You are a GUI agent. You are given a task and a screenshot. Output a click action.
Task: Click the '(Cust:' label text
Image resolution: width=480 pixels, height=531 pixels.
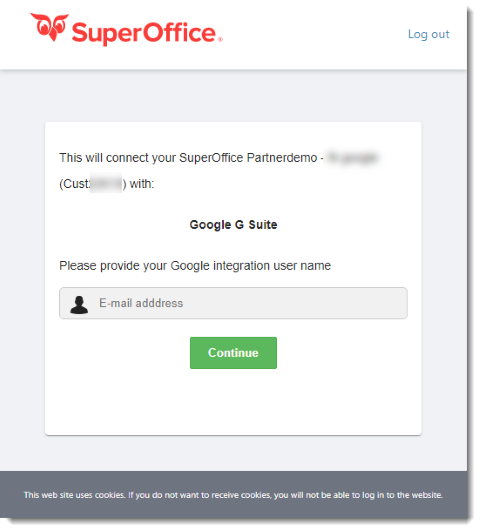click(75, 184)
